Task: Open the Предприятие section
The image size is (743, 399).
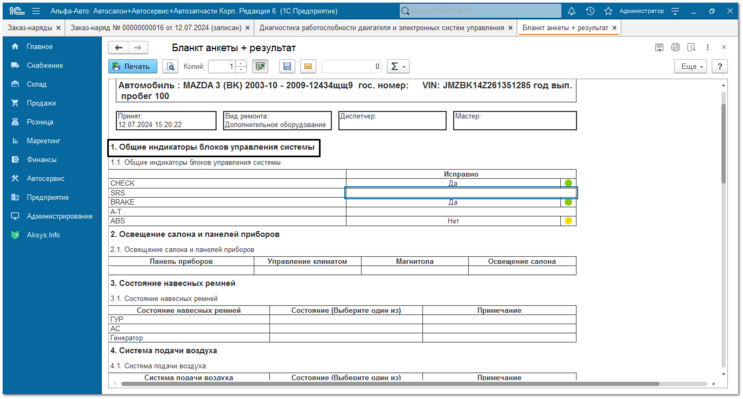Action: 47,197
